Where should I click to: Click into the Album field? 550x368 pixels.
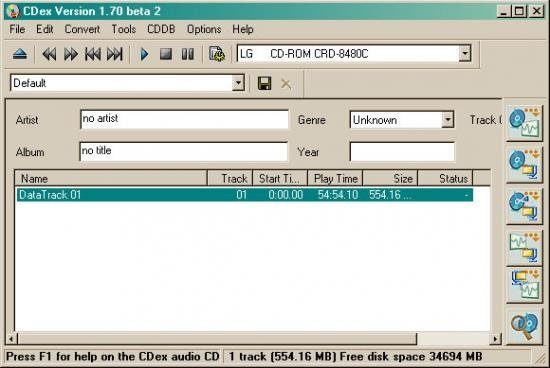(184, 152)
